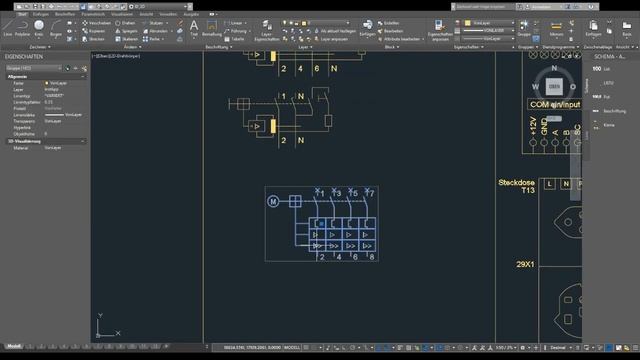
Task: Activate the Kopieren copy tool
Action: click(x=94, y=31)
